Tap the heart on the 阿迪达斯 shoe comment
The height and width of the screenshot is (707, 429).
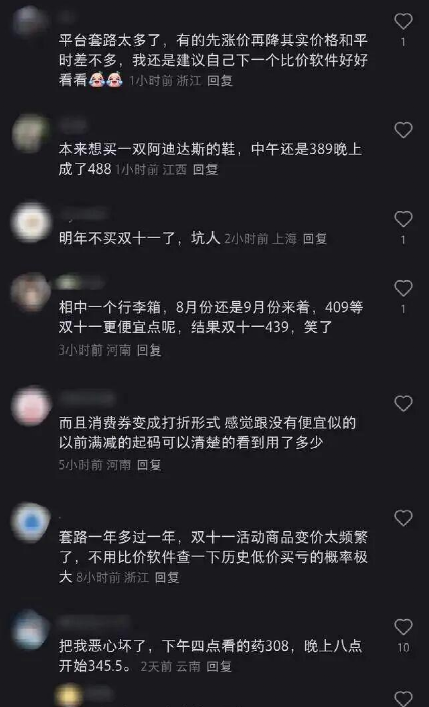(x=403, y=130)
